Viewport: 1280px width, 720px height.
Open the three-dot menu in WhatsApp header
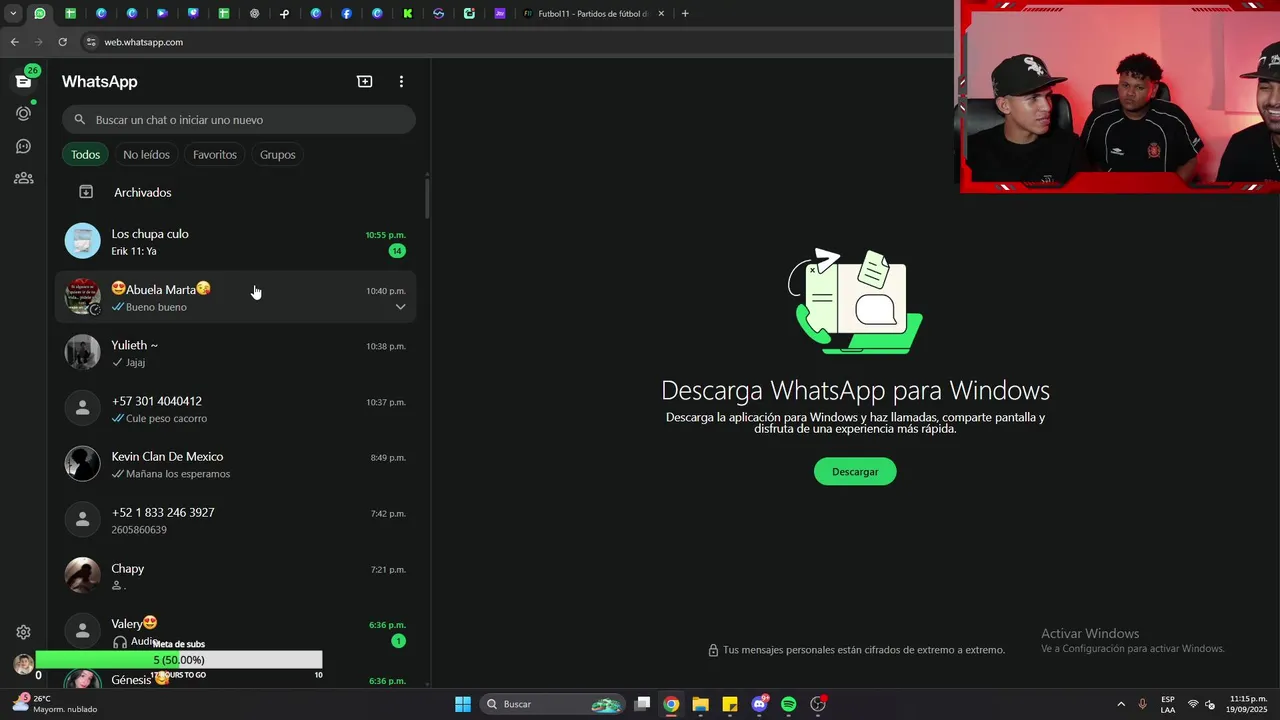(401, 81)
